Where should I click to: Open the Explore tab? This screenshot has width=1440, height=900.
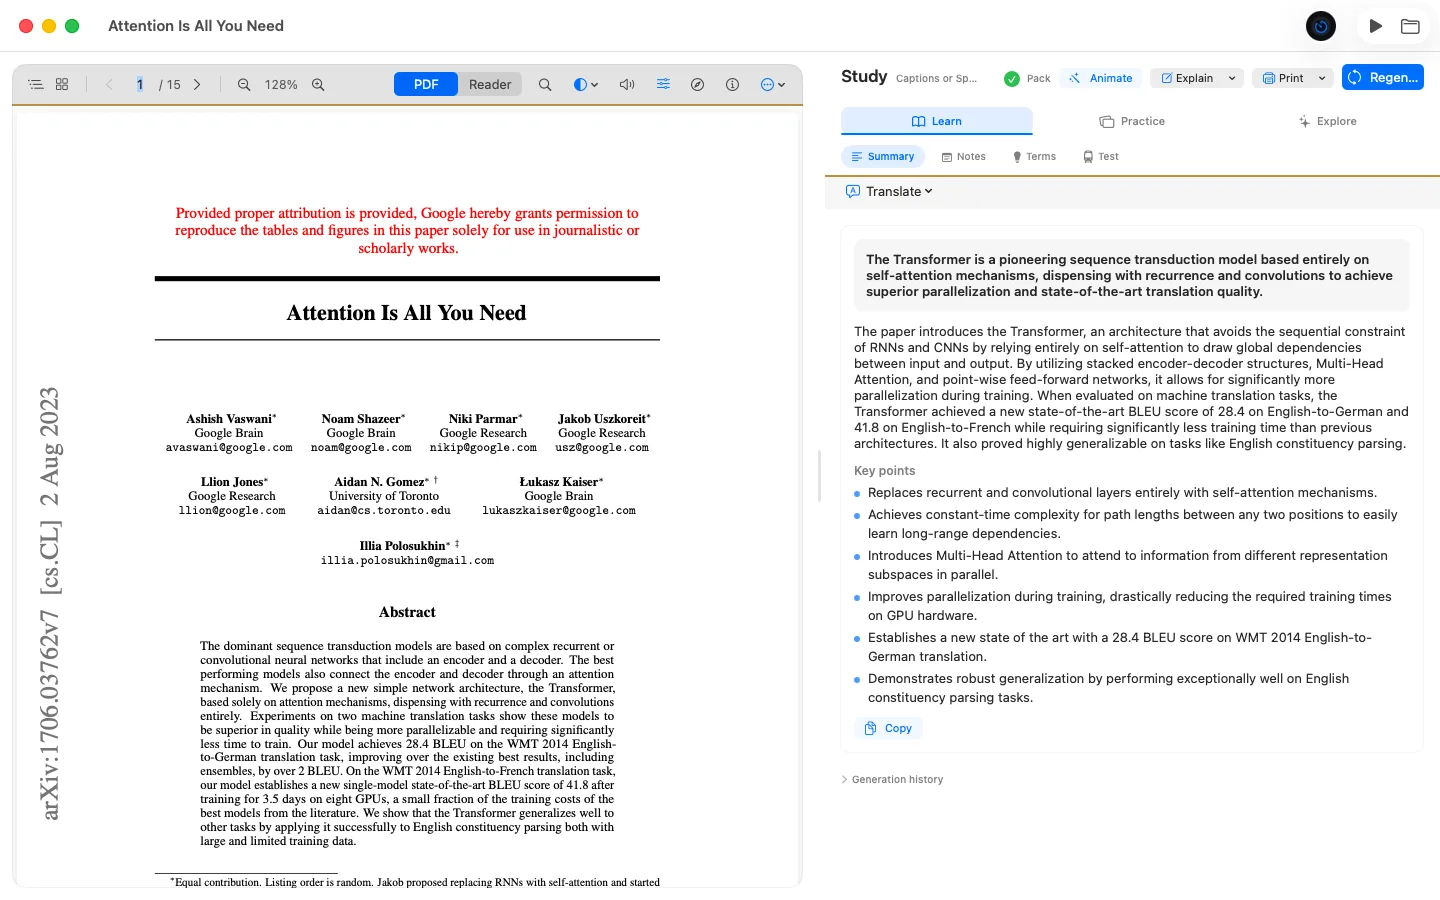tap(1327, 121)
